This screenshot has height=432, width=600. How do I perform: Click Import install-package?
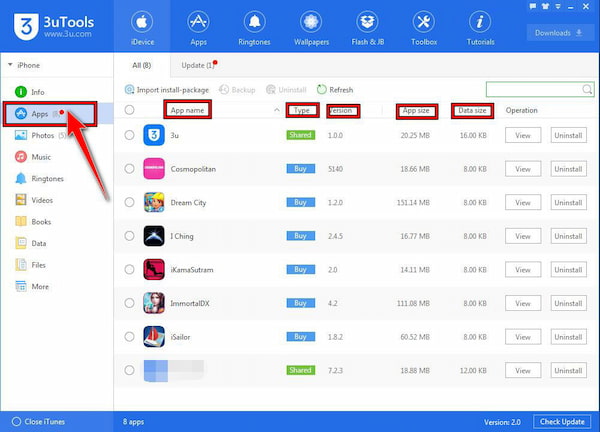tap(167, 90)
